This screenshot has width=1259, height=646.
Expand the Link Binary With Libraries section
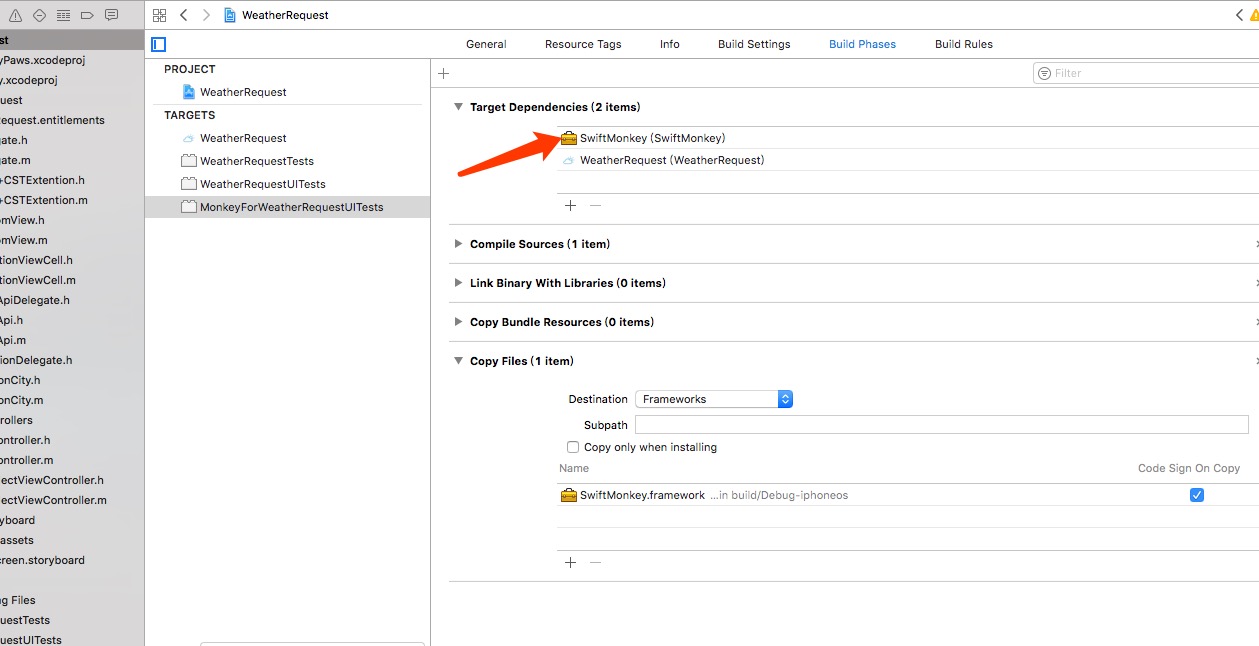tap(458, 283)
